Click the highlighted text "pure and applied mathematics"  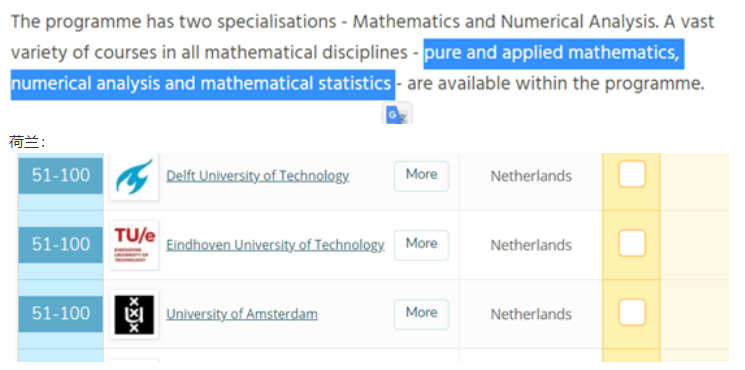(x=551, y=53)
